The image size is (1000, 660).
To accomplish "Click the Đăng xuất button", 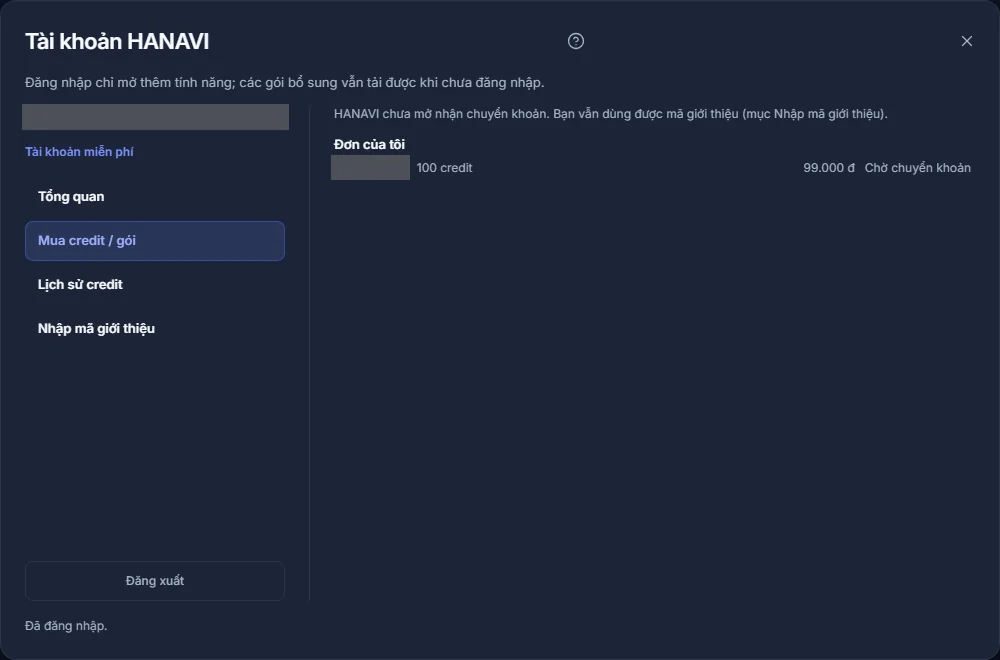I will pos(155,581).
